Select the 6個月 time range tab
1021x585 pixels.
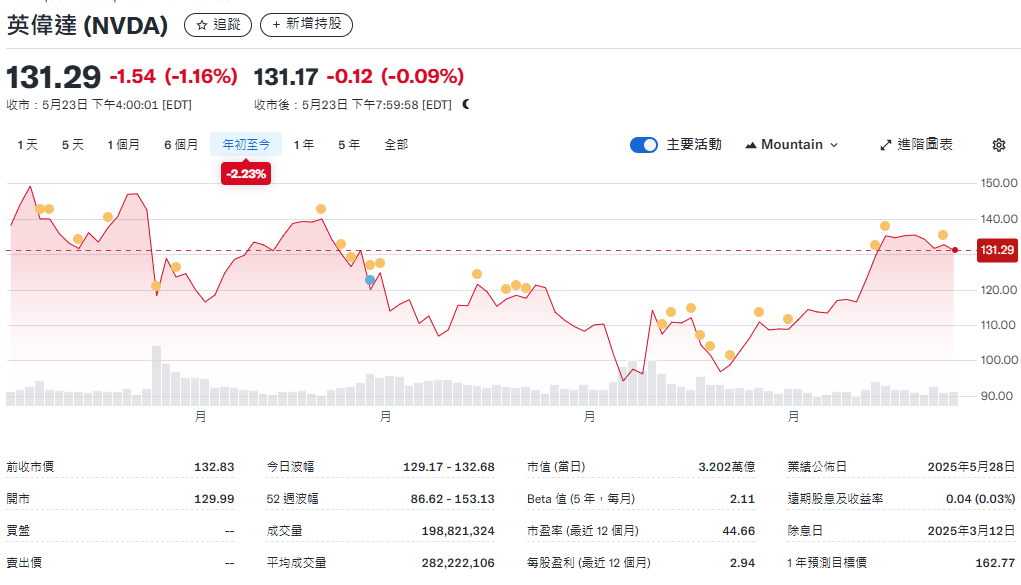pyautogui.click(x=181, y=145)
